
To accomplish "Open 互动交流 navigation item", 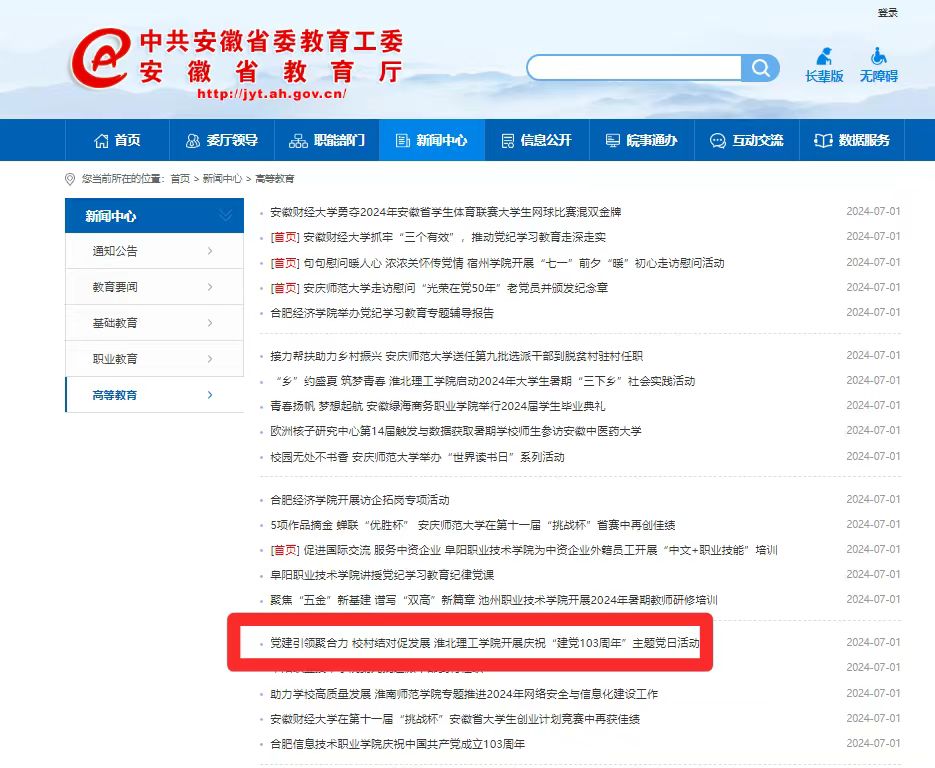I will click(x=746, y=140).
